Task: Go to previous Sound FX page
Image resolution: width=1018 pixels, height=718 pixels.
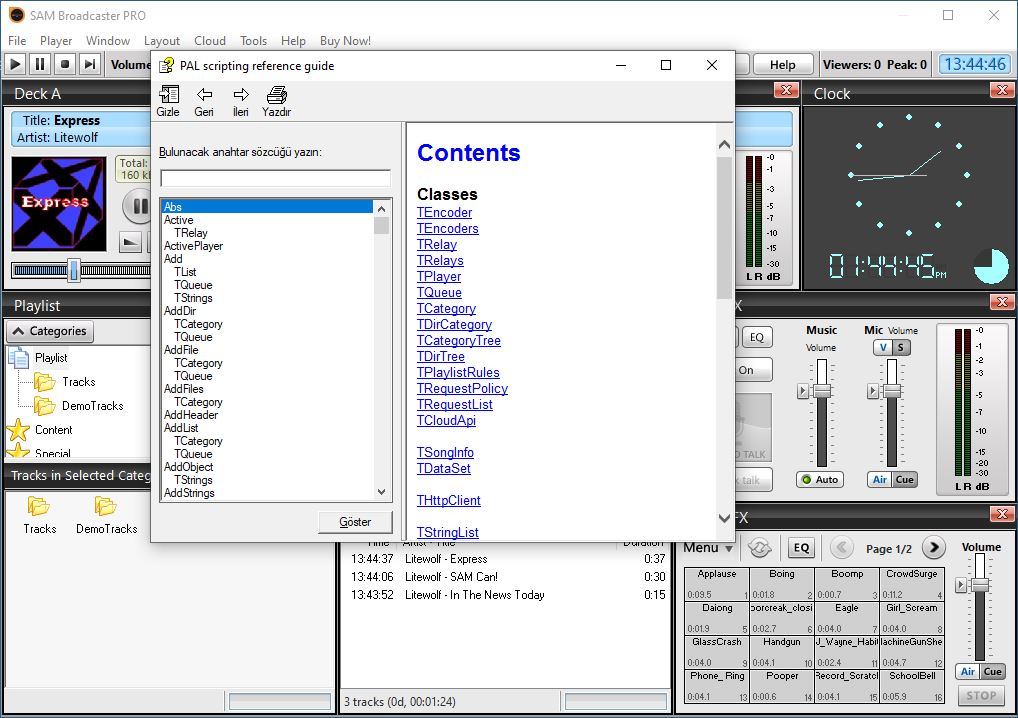Action: [x=841, y=548]
